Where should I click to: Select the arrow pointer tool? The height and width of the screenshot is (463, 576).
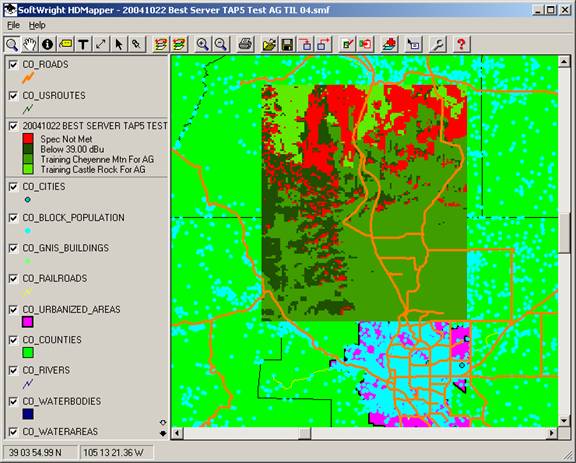(119, 44)
